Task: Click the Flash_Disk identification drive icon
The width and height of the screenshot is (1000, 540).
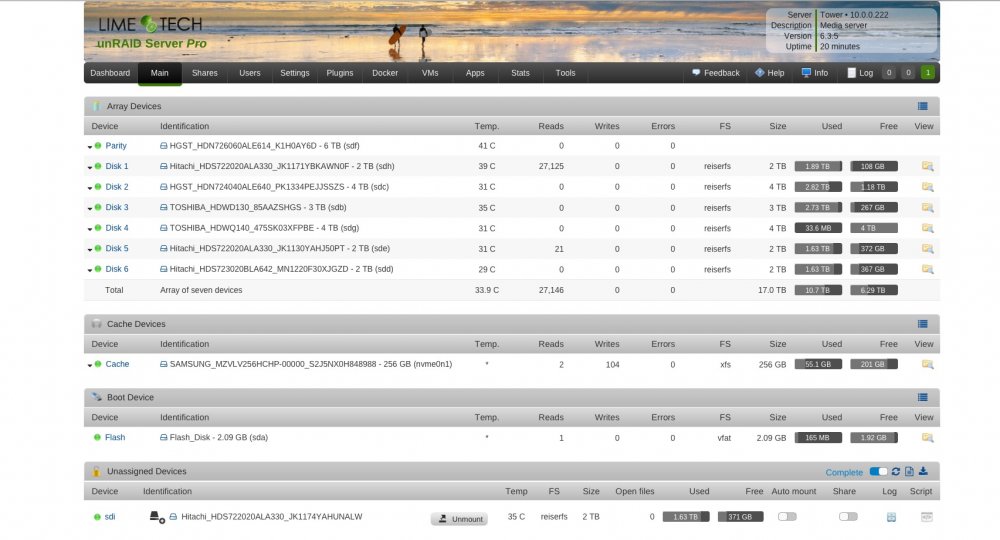Action: click(x=163, y=437)
